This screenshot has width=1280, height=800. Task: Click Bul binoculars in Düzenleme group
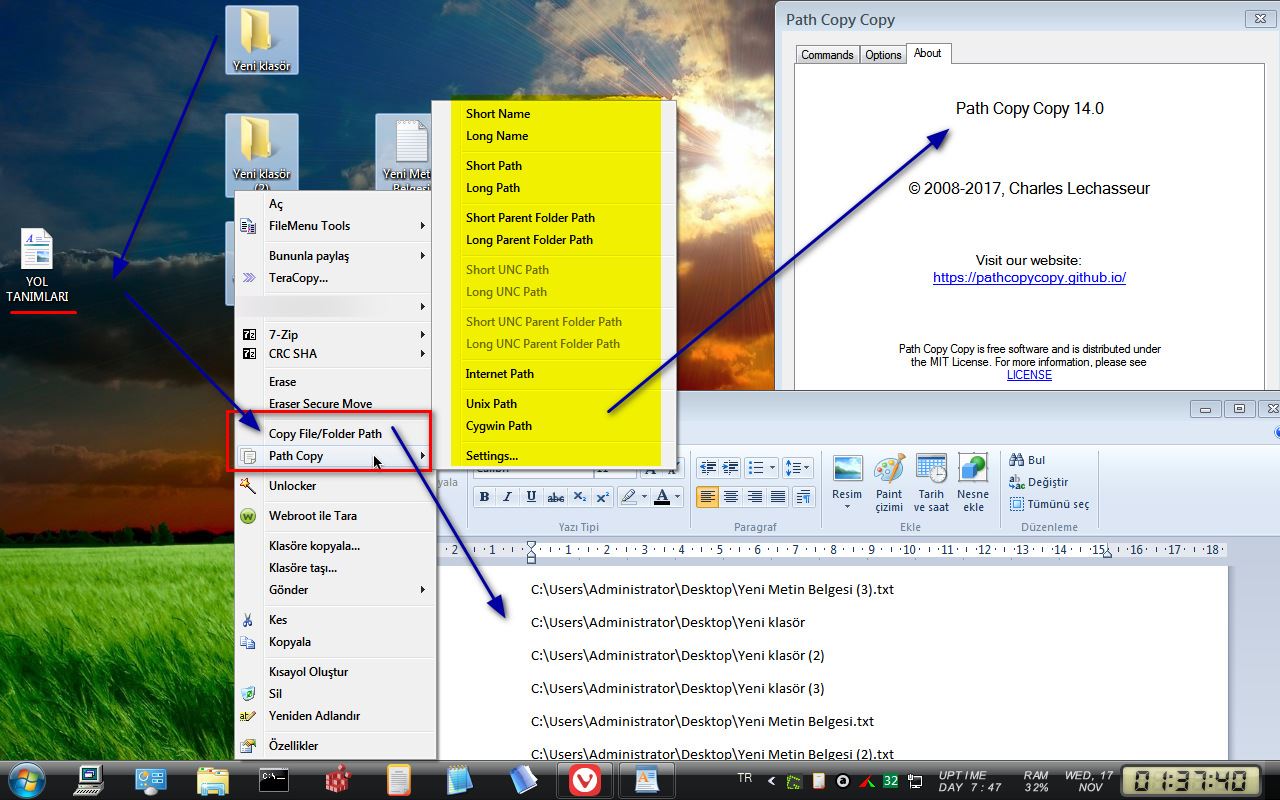click(x=1027, y=460)
